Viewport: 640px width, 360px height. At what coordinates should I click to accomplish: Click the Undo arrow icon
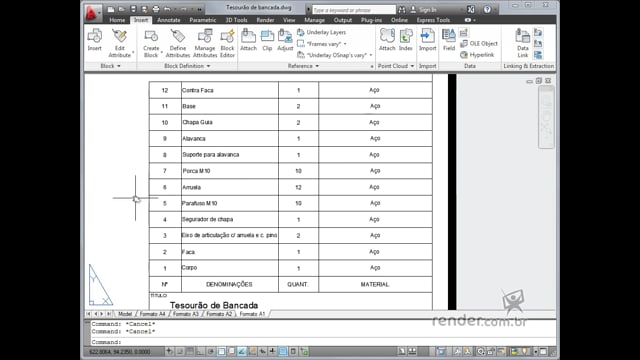pos(167,9)
